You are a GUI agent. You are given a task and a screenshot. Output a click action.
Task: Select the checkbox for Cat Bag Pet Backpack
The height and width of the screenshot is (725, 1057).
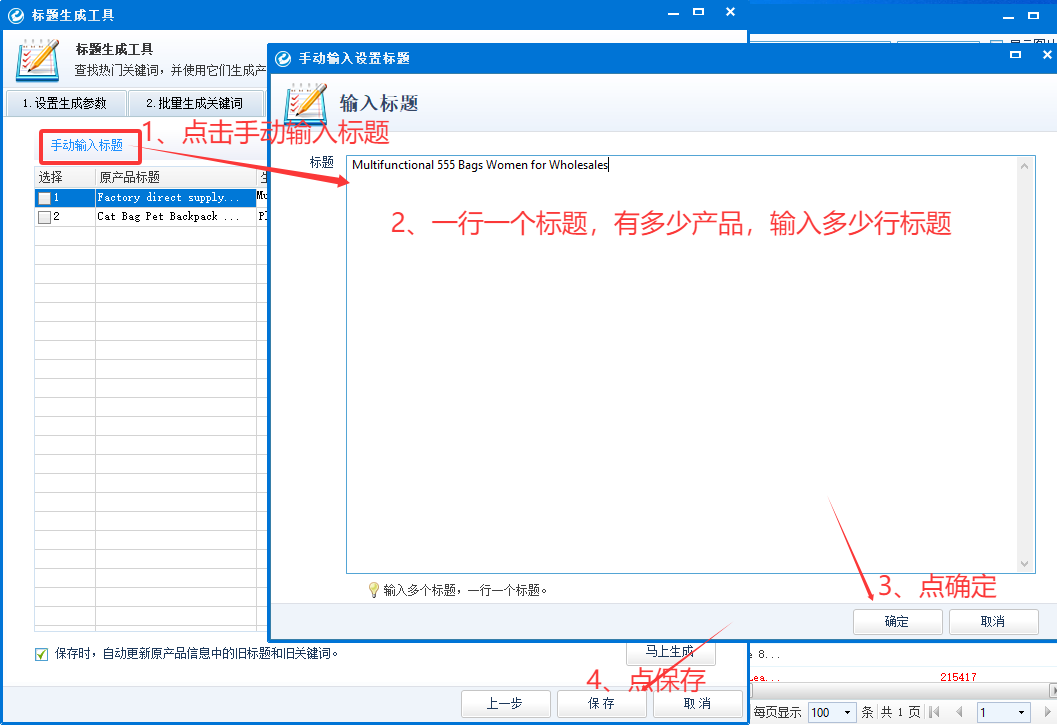point(44,217)
